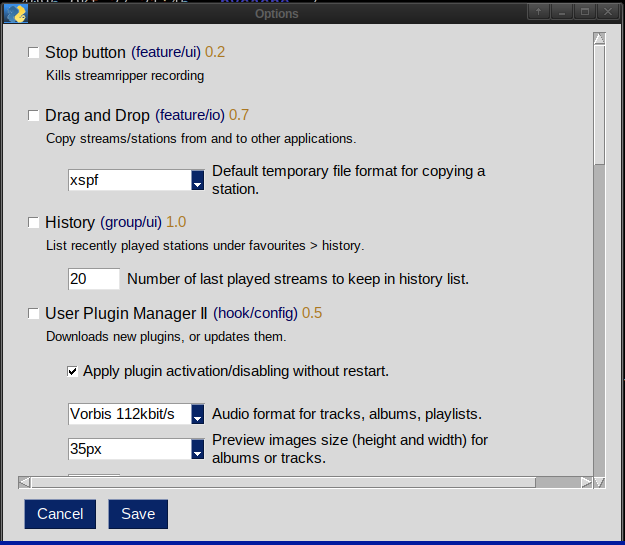The width and height of the screenshot is (625, 545).
Task: Click the Python logo window menu icon
Action: pos(15,11)
